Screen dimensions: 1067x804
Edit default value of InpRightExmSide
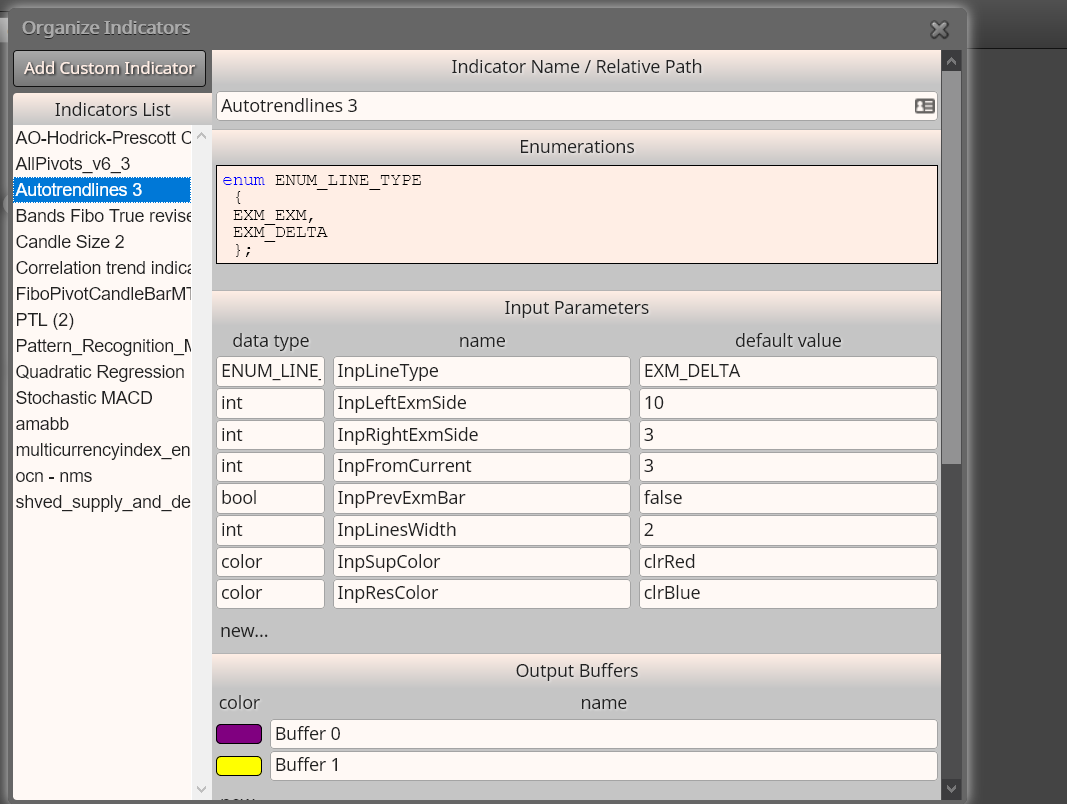(788, 435)
